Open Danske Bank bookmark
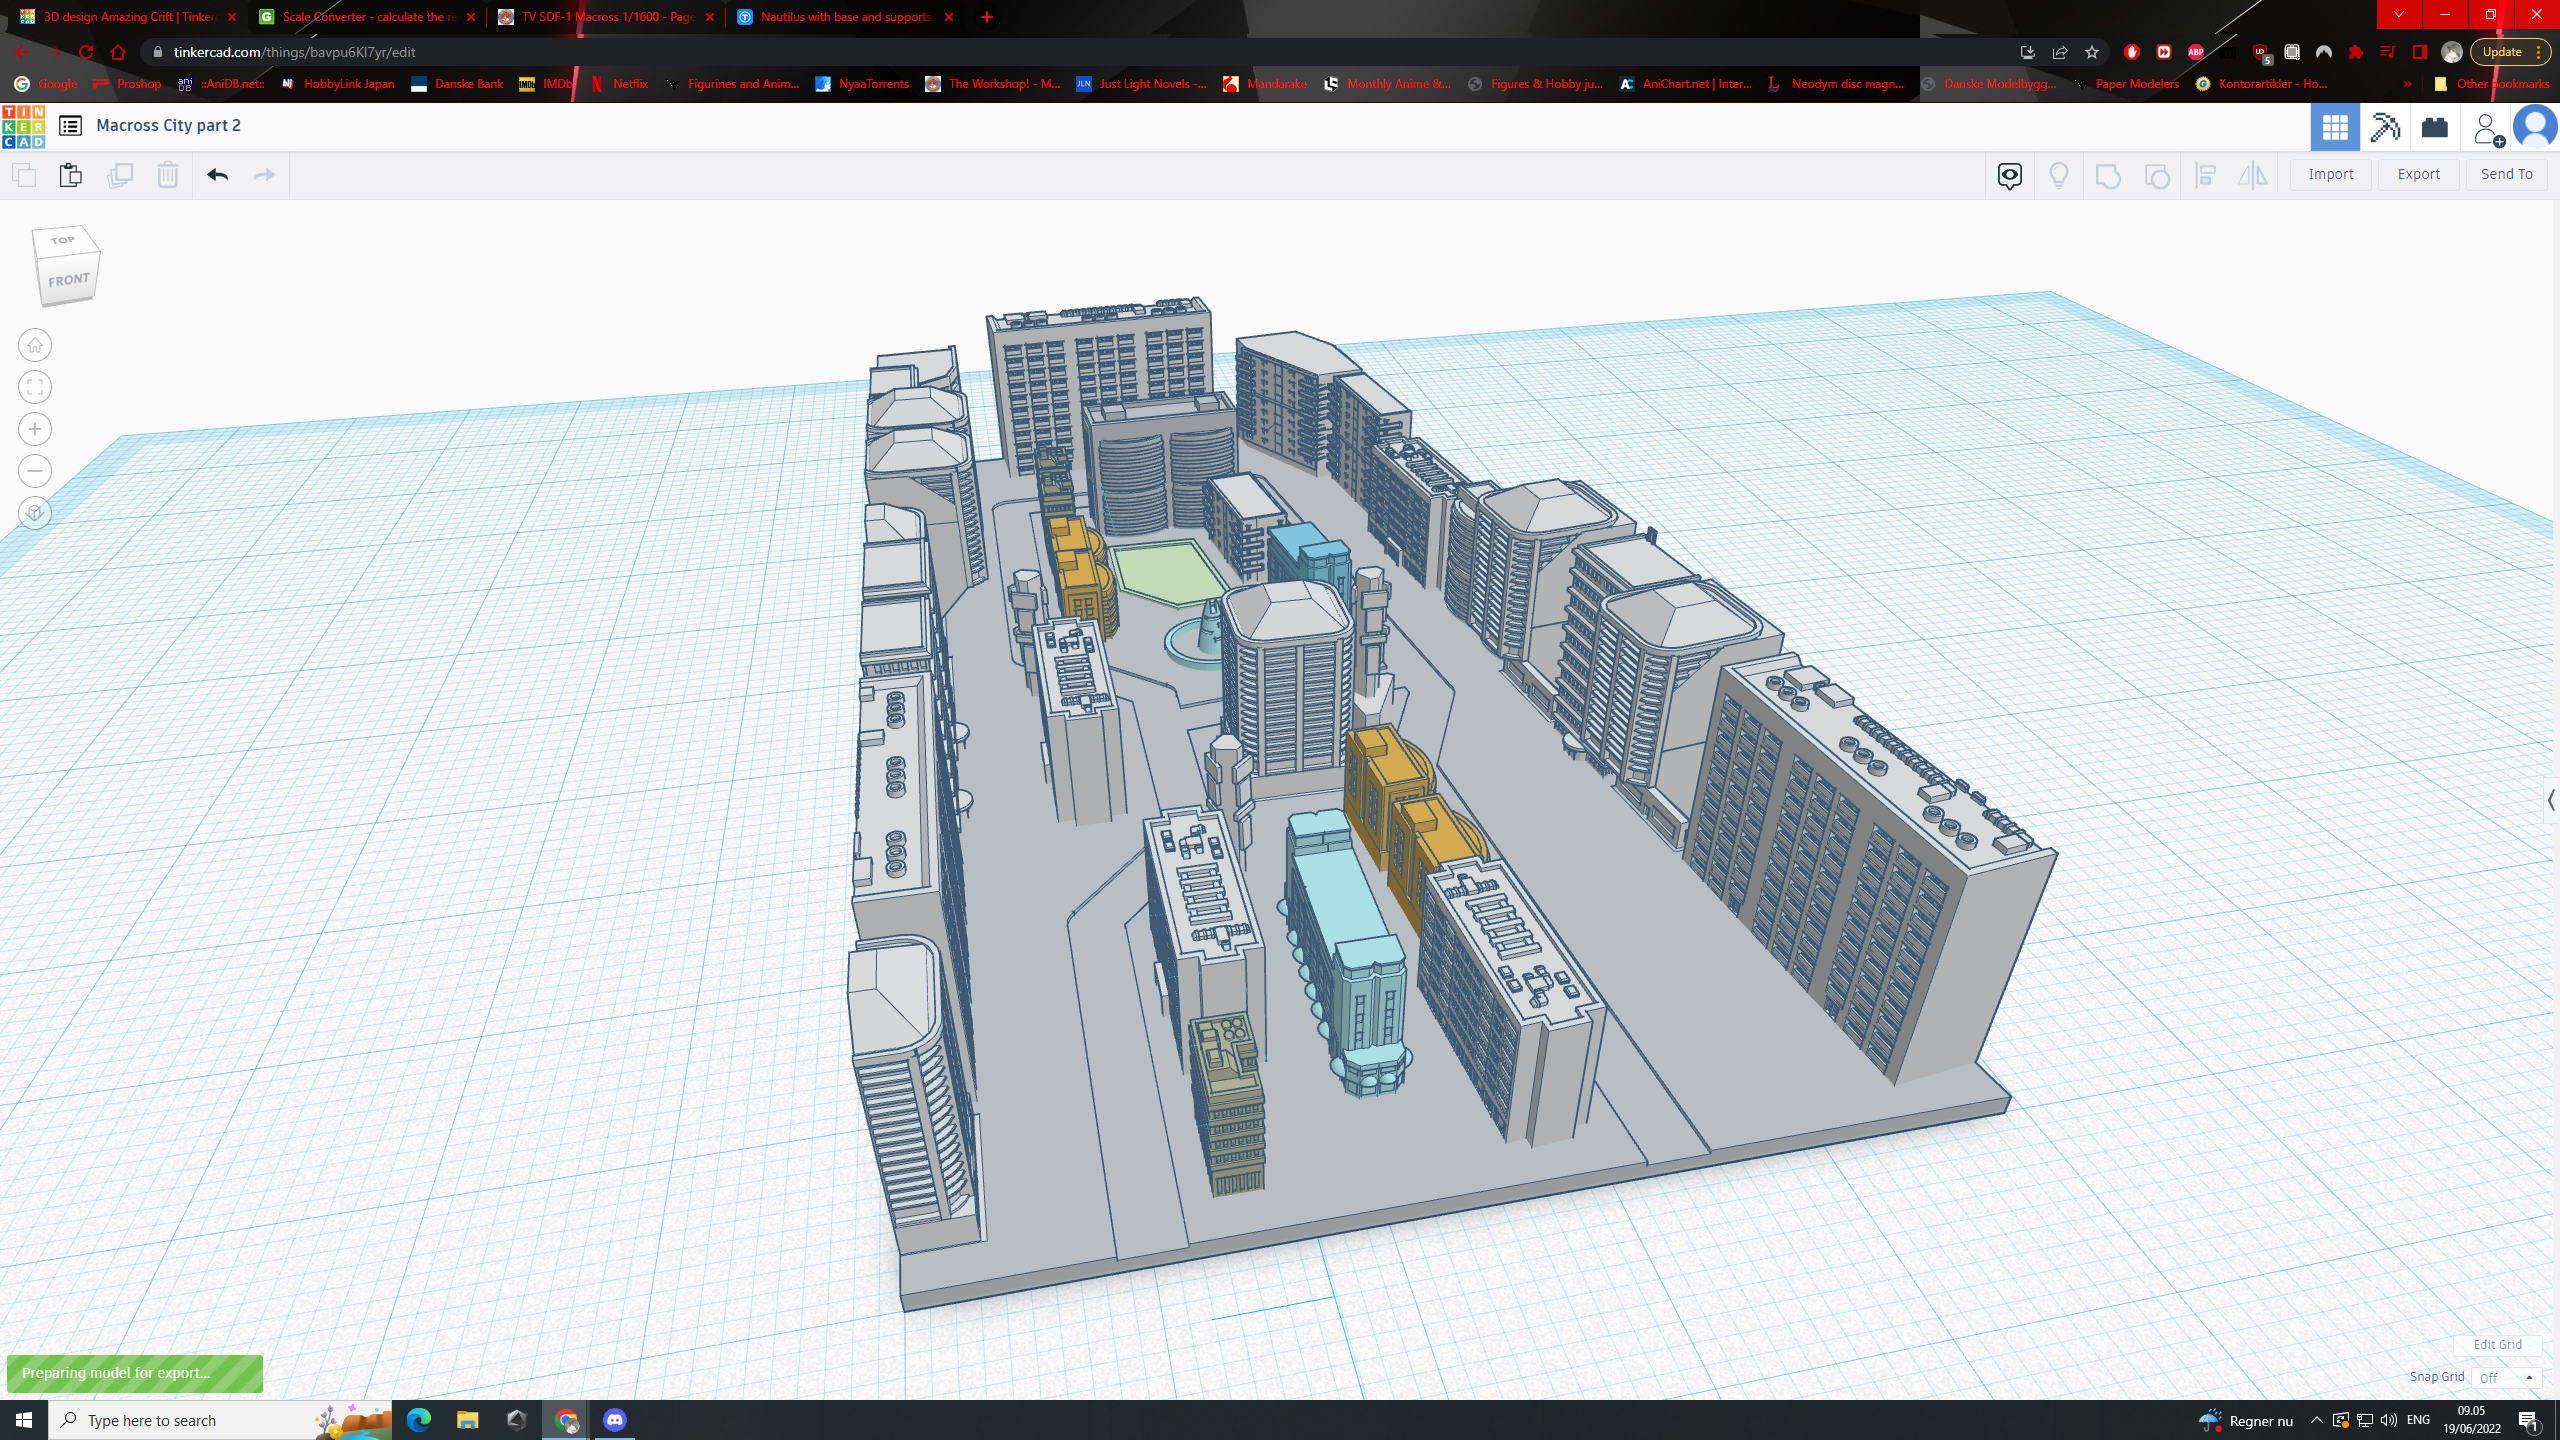 (457, 84)
